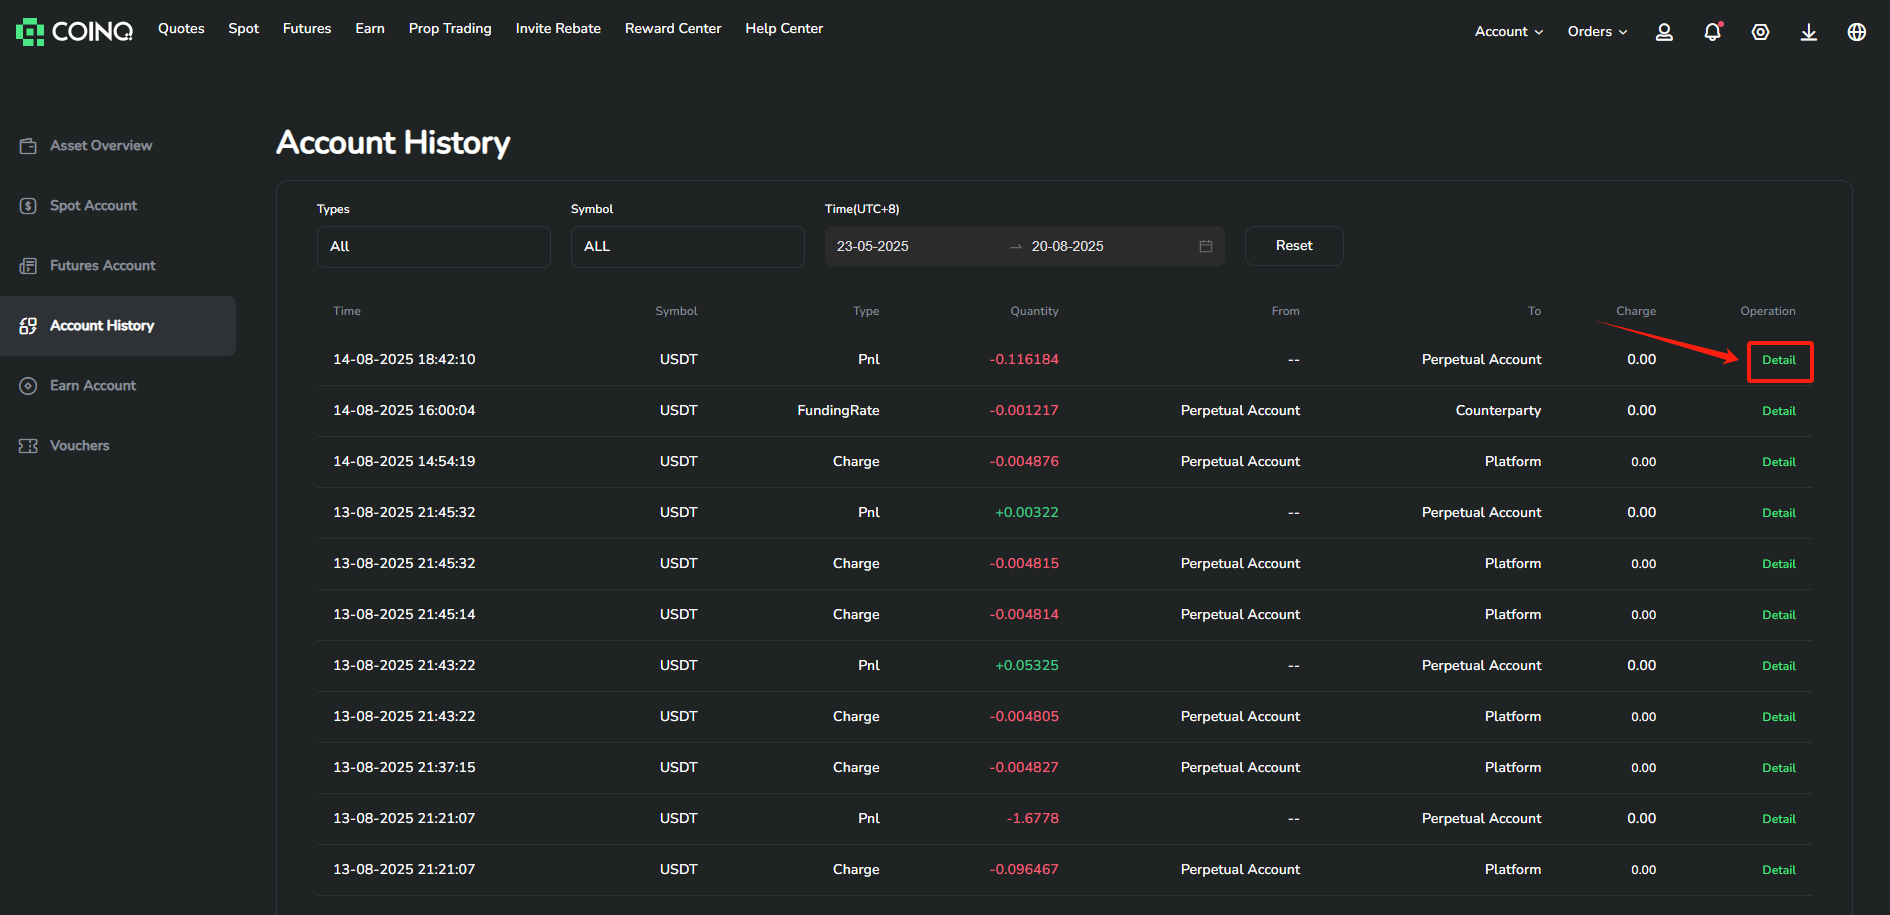The image size is (1890, 915).
Task: Open the settings gear icon
Action: pos(1760,31)
